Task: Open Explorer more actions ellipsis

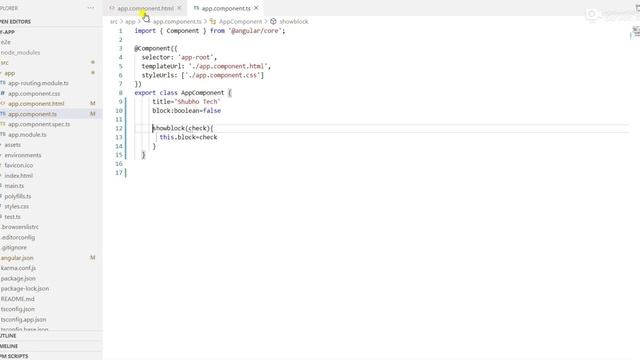Action: coord(91,8)
